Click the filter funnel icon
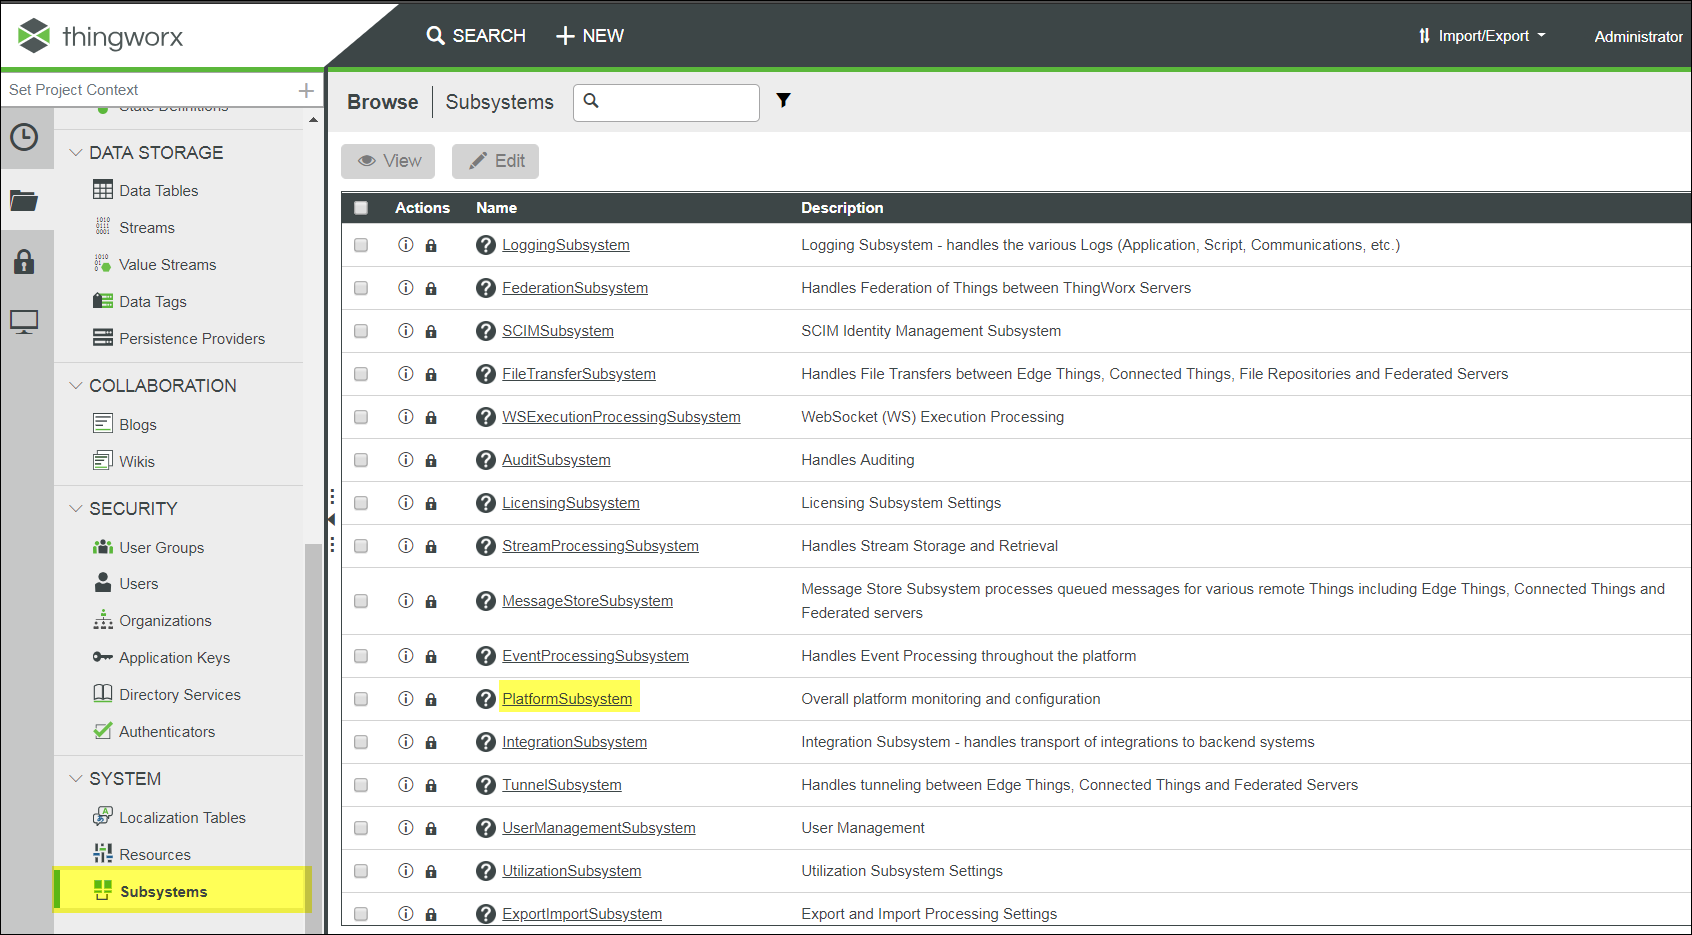Image resolution: width=1692 pixels, height=935 pixels. click(x=784, y=100)
